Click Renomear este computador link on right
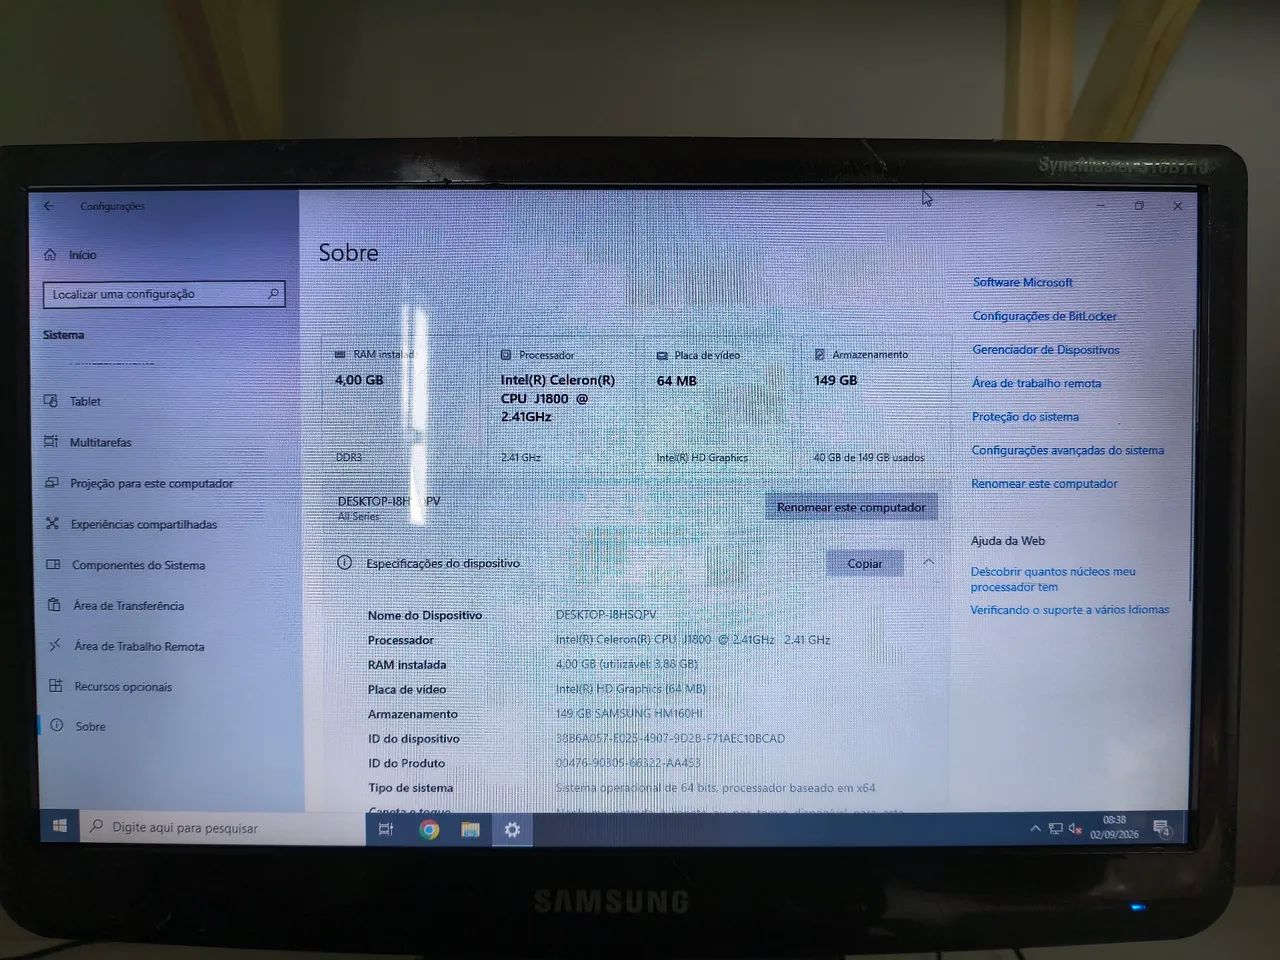Viewport: 1280px width, 960px height. pyautogui.click(x=1044, y=483)
